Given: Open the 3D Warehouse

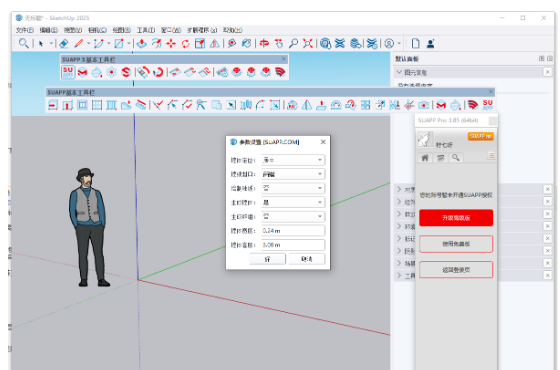Looking at the screenshot, I should click(325, 44).
